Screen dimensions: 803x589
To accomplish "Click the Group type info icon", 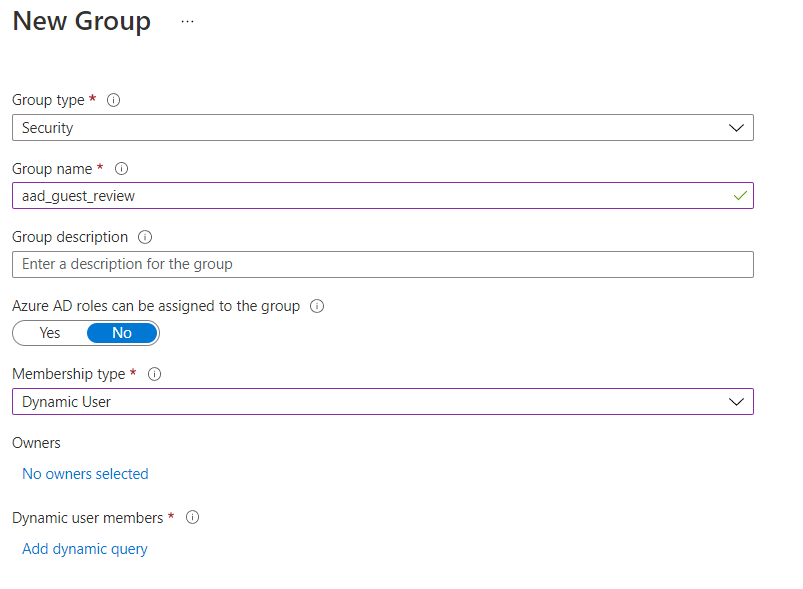I will coord(114,100).
